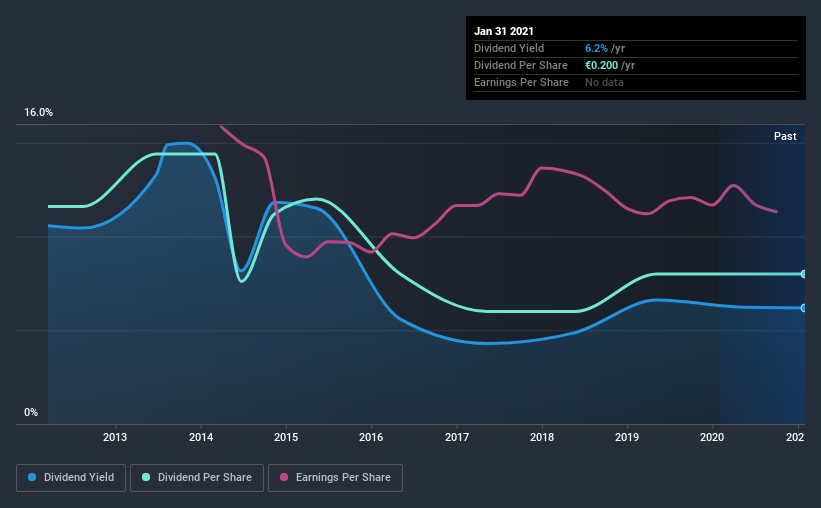Viewport: 821px width, 508px height.
Task: Click the Jan 31 2021 tooltip date
Action: point(504,31)
